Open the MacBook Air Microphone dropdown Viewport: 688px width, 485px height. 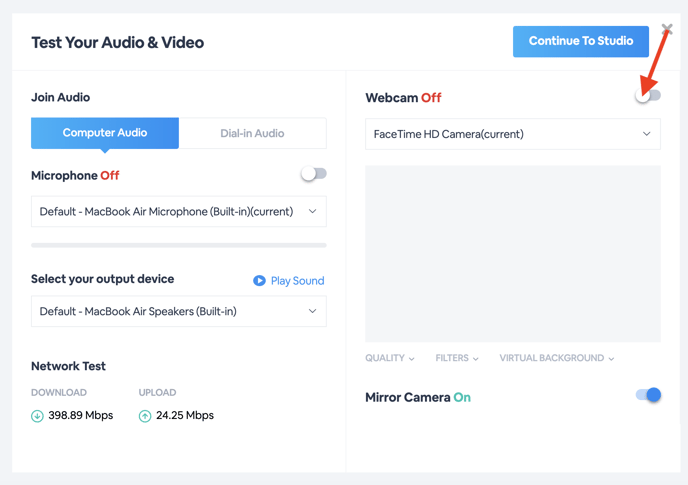click(x=179, y=212)
